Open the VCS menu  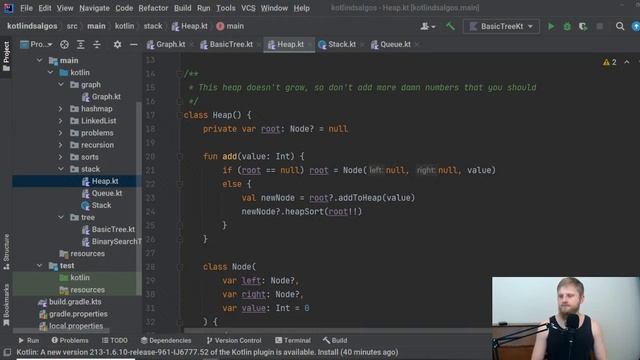(x=248, y=8)
